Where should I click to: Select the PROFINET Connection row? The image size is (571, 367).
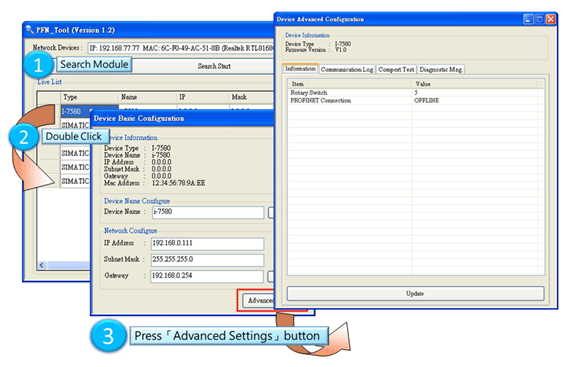point(416,100)
